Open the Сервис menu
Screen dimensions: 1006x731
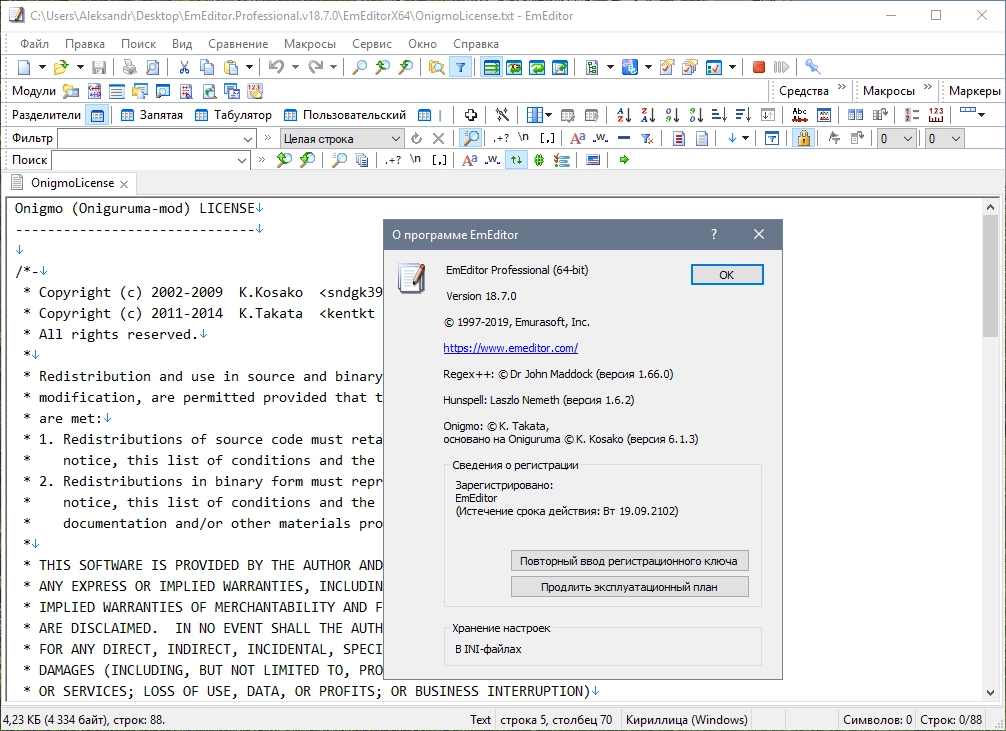(x=372, y=44)
